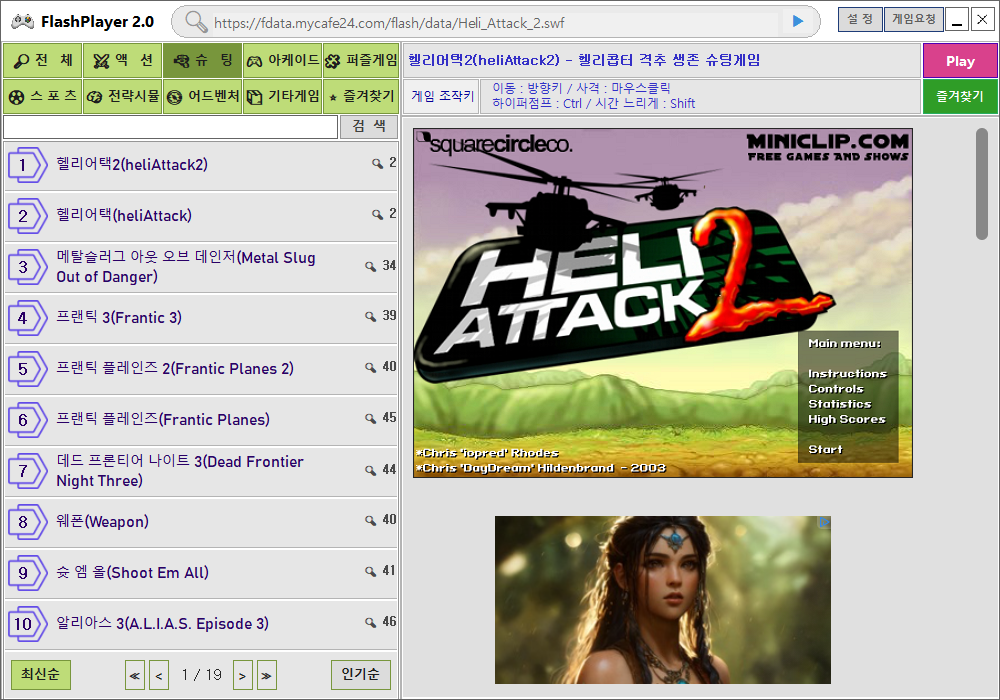Open 프랜틱 플레인즈(Frantic Planes) game entry
Image resolution: width=1000 pixels, height=700 pixels.
tap(200, 420)
